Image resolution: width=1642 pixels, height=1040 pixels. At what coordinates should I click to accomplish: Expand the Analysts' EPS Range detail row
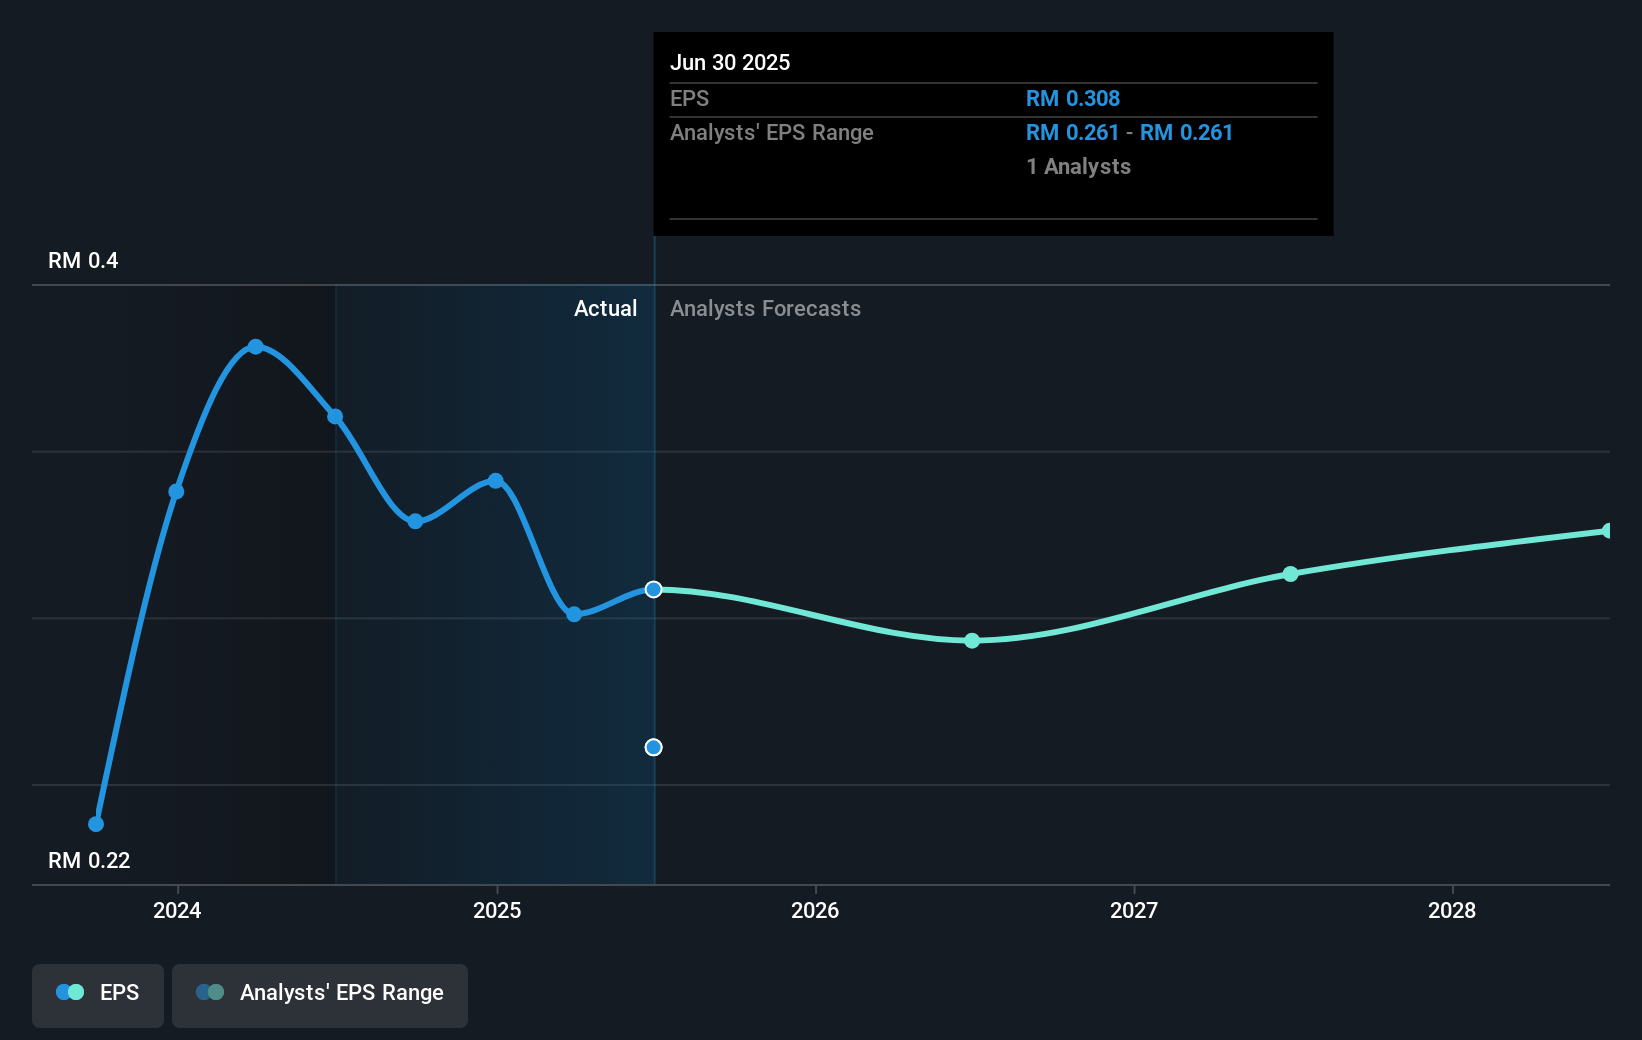[772, 132]
